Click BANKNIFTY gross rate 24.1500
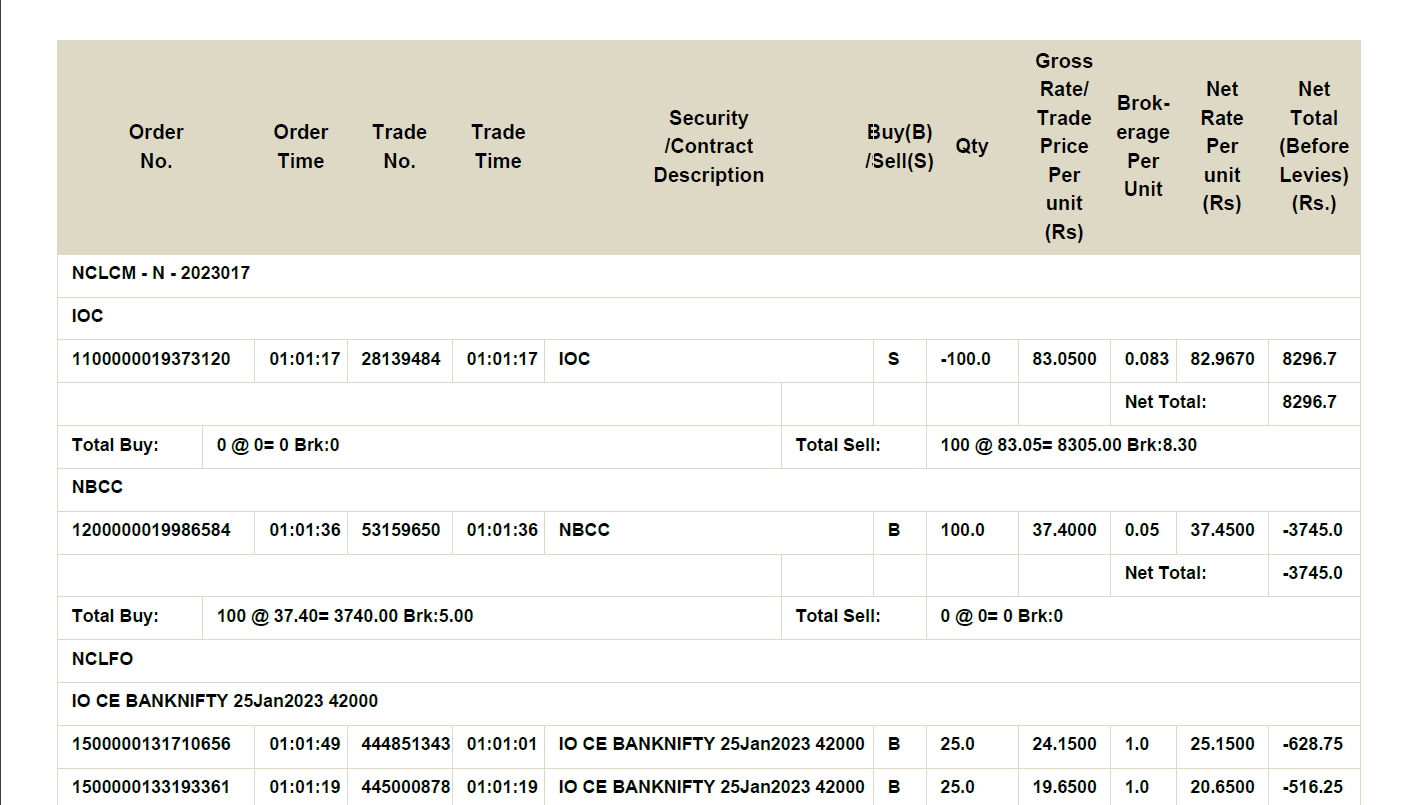The height and width of the screenshot is (805, 1415). [x=1064, y=744]
